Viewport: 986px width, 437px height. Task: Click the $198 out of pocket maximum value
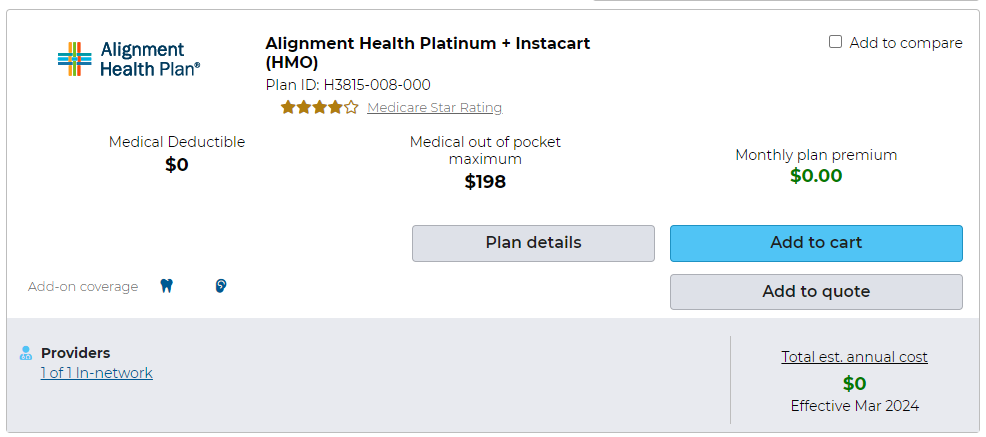485,182
